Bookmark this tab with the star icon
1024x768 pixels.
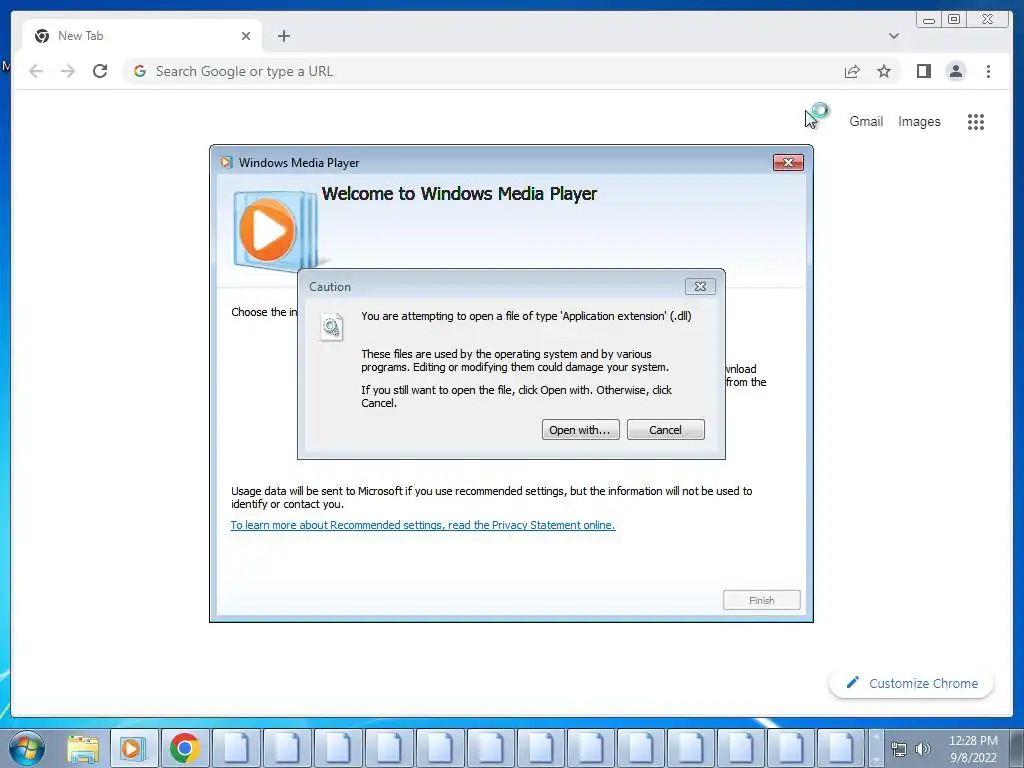click(x=884, y=71)
